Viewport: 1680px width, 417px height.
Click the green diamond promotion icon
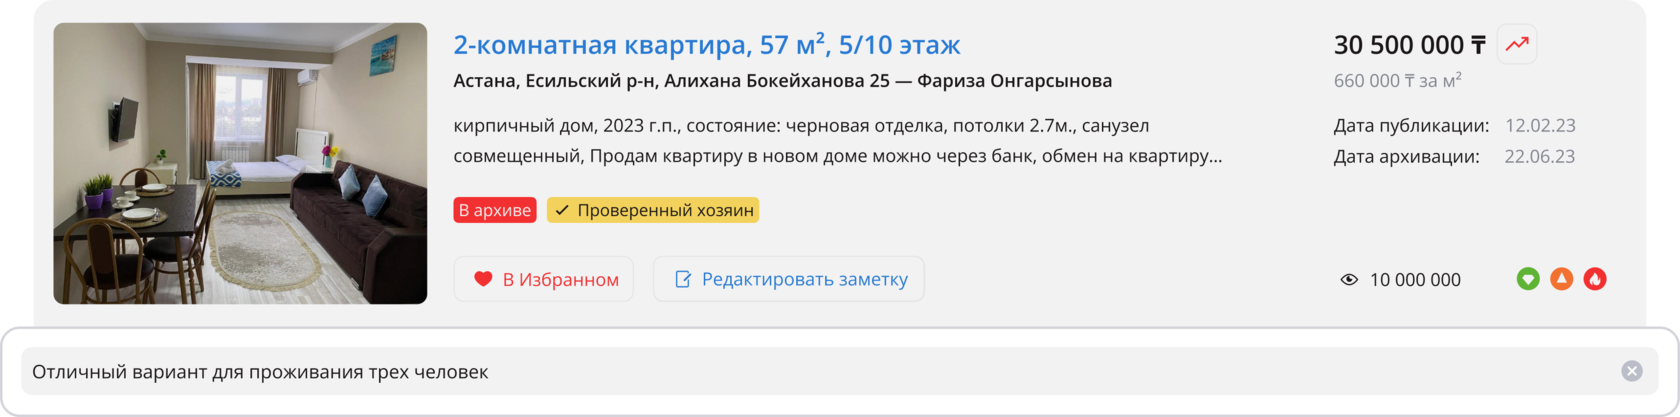point(1528,279)
